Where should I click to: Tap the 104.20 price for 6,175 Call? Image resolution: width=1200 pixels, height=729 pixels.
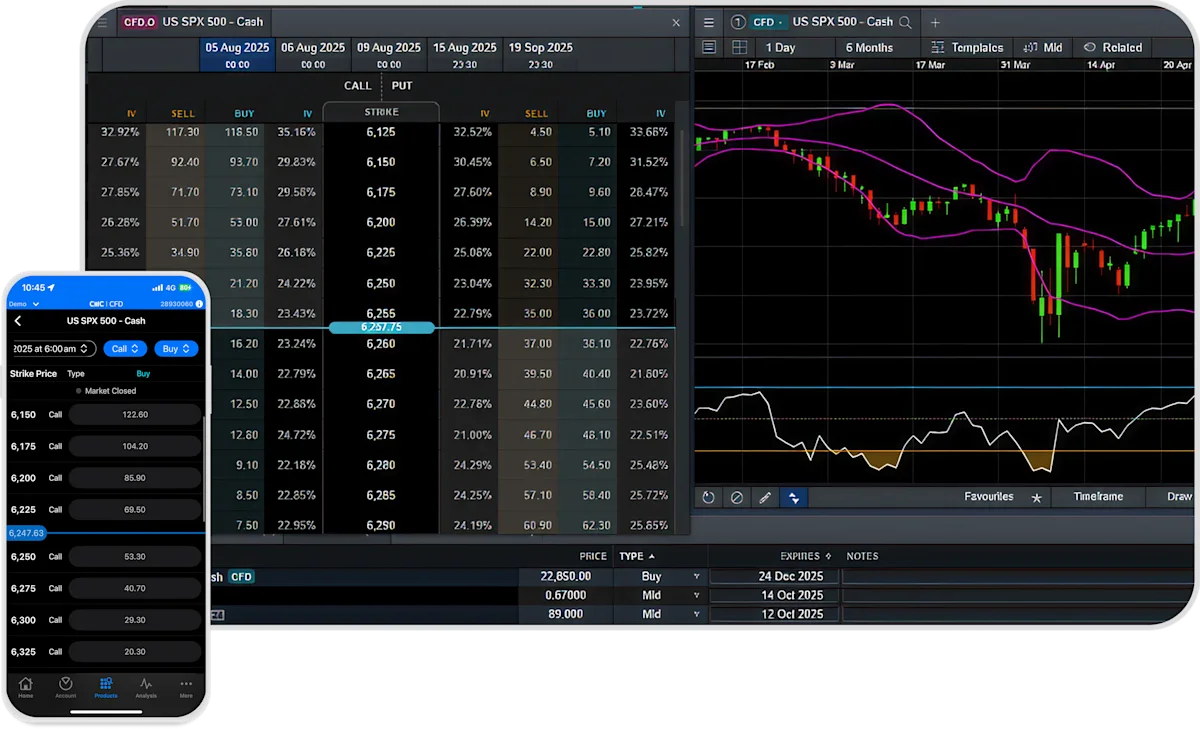click(x=135, y=446)
